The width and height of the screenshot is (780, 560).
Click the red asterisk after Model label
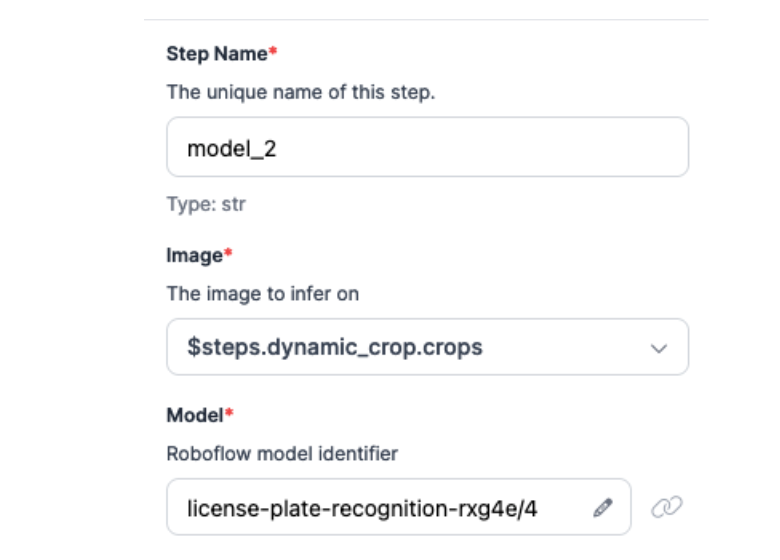(228, 414)
